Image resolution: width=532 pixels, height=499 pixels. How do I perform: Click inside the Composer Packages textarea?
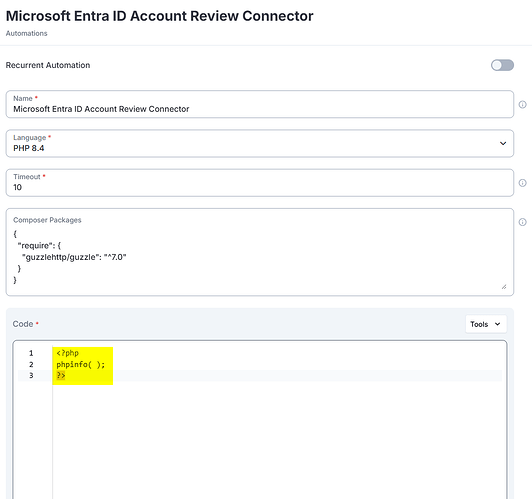point(260,252)
